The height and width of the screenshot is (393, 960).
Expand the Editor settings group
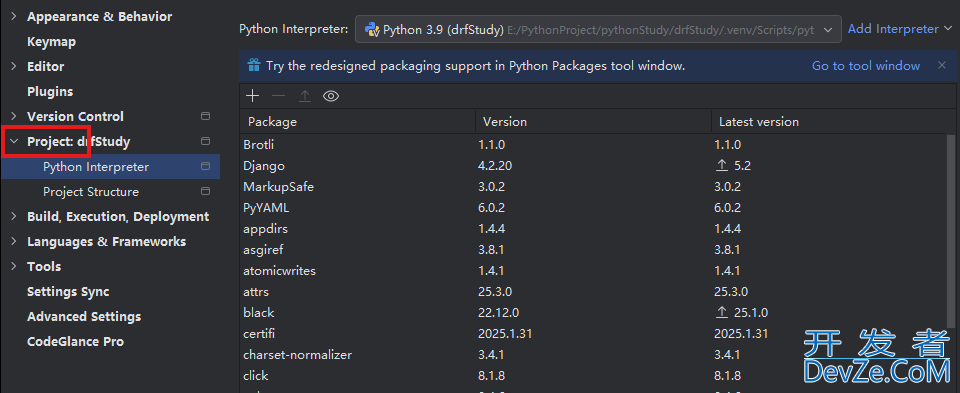pos(13,66)
